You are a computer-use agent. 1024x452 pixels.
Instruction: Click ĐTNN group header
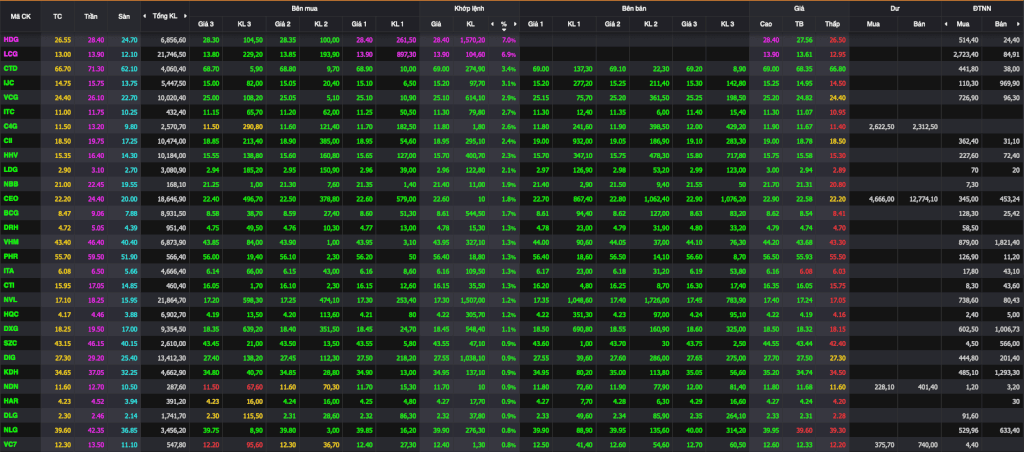[x=982, y=8]
